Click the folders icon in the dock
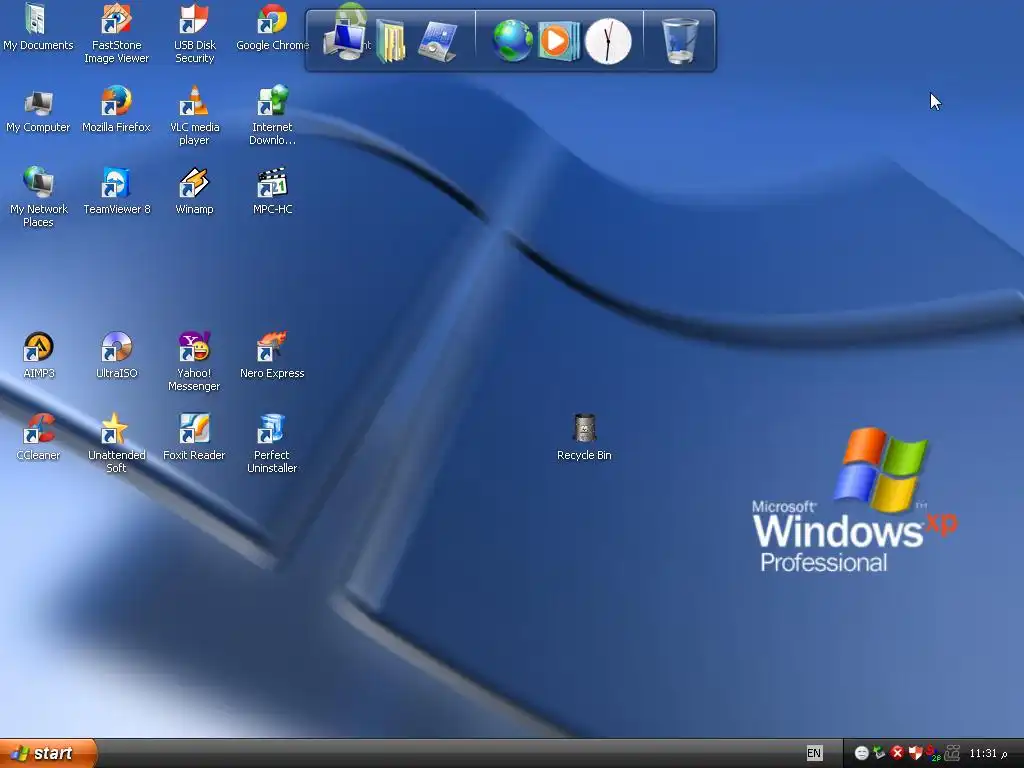The width and height of the screenshot is (1024, 768). click(391, 40)
